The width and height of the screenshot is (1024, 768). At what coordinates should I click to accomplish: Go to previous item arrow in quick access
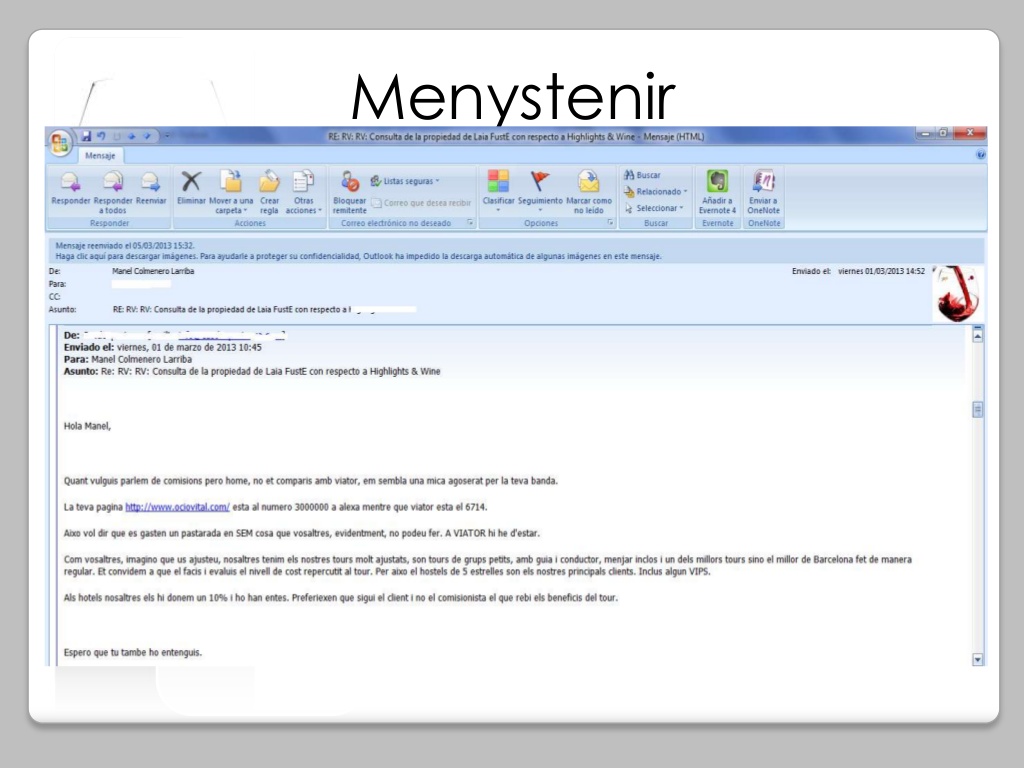(131, 136)
